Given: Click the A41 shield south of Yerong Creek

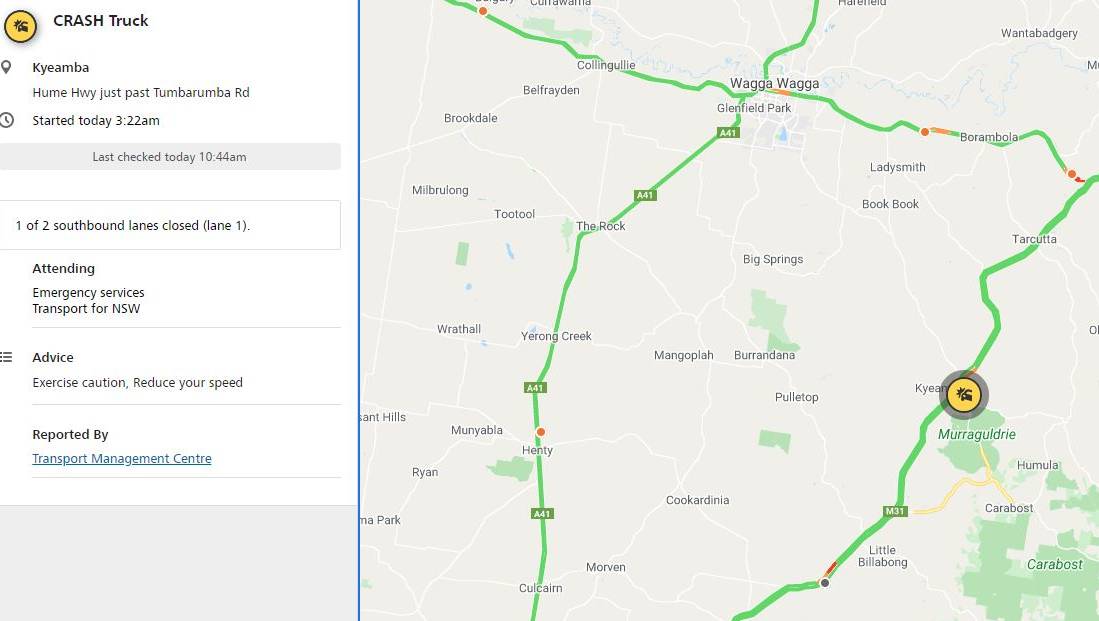Looking at the screenshot, I should tap(535, 388).
